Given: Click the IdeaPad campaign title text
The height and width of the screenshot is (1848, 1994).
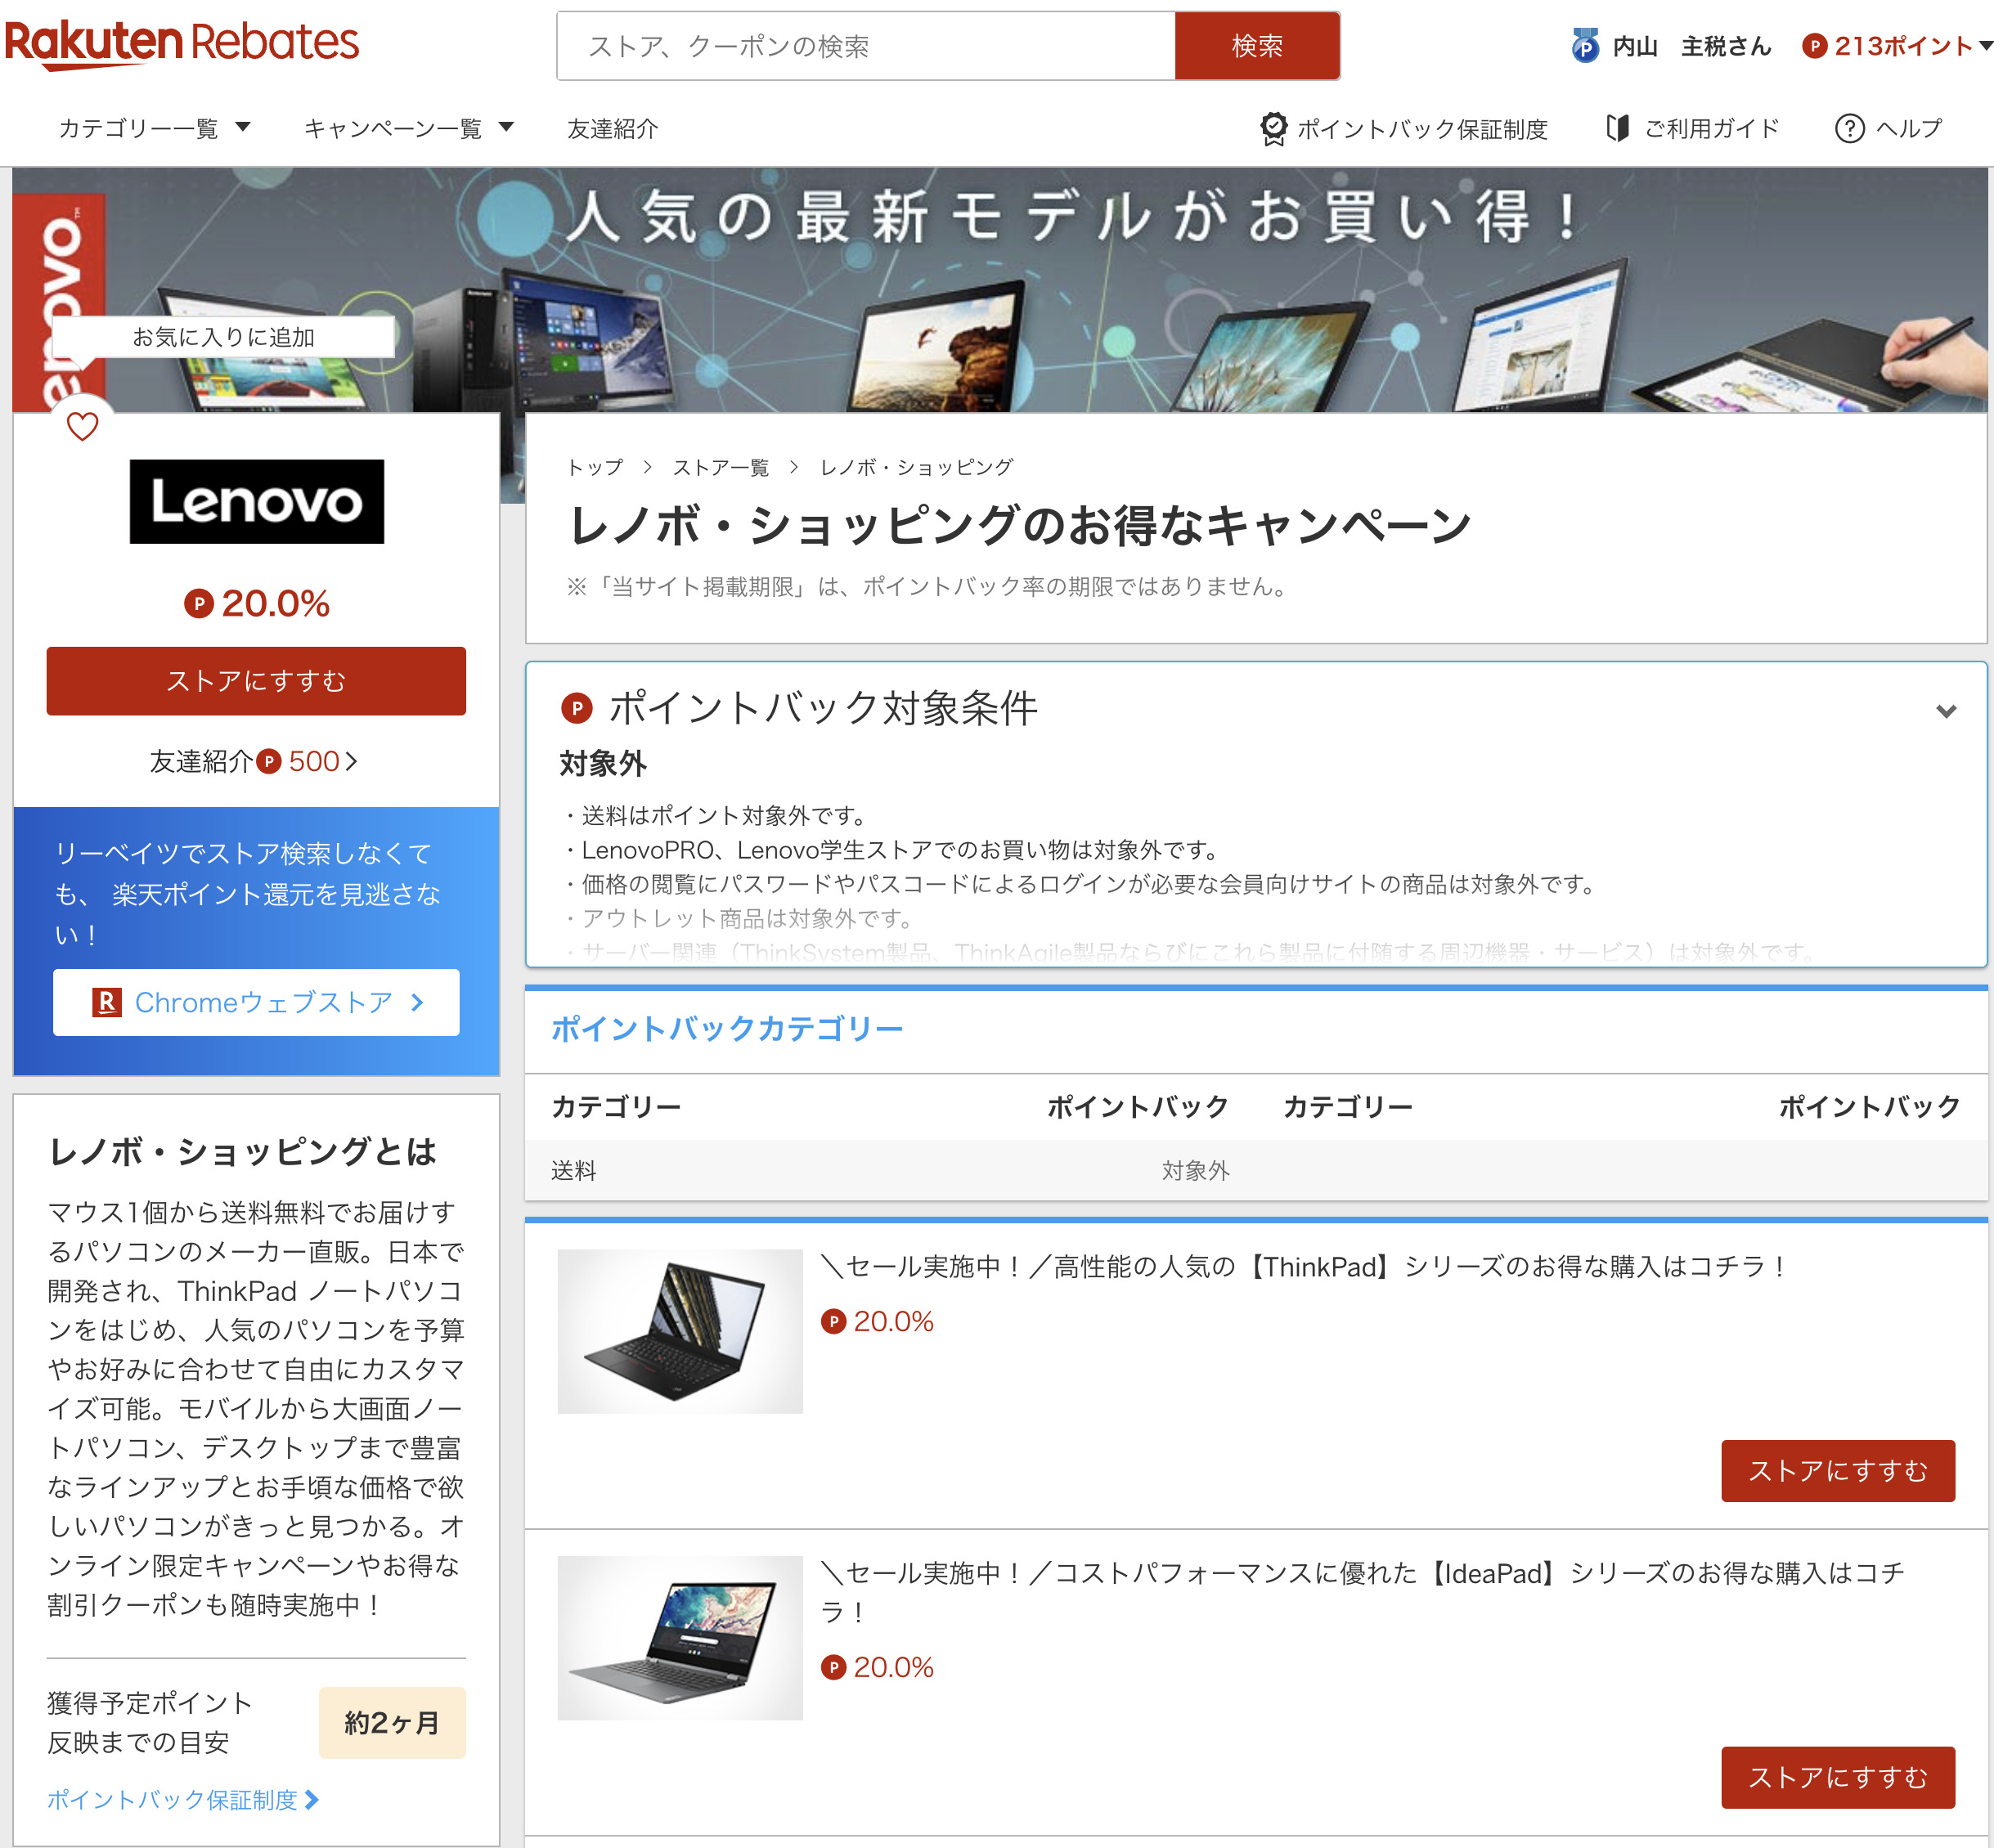Looking at the screenshot, I should tap(1363, 1592).
